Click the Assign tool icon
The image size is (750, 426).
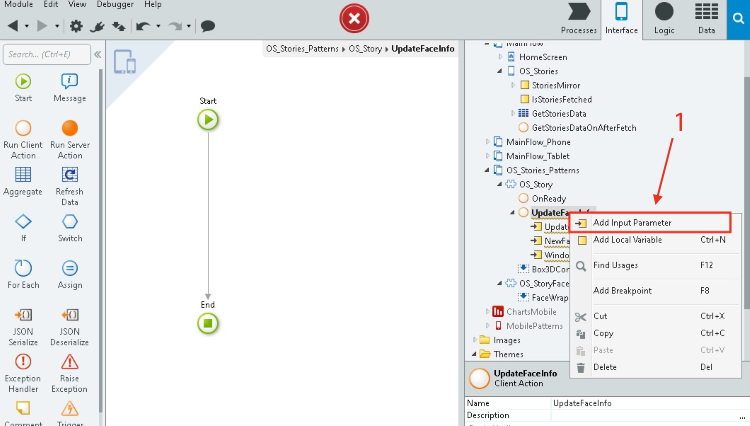click(x=70, y=268)
